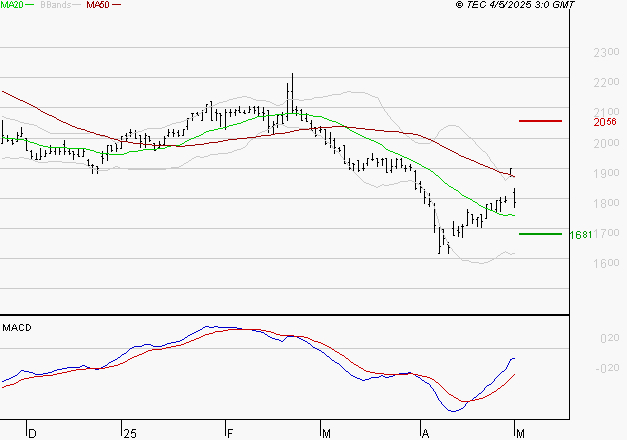Click the 2300 price axis label
This screenshot has height=440, width=627.
pyautogui.click(x=606, y=52)
